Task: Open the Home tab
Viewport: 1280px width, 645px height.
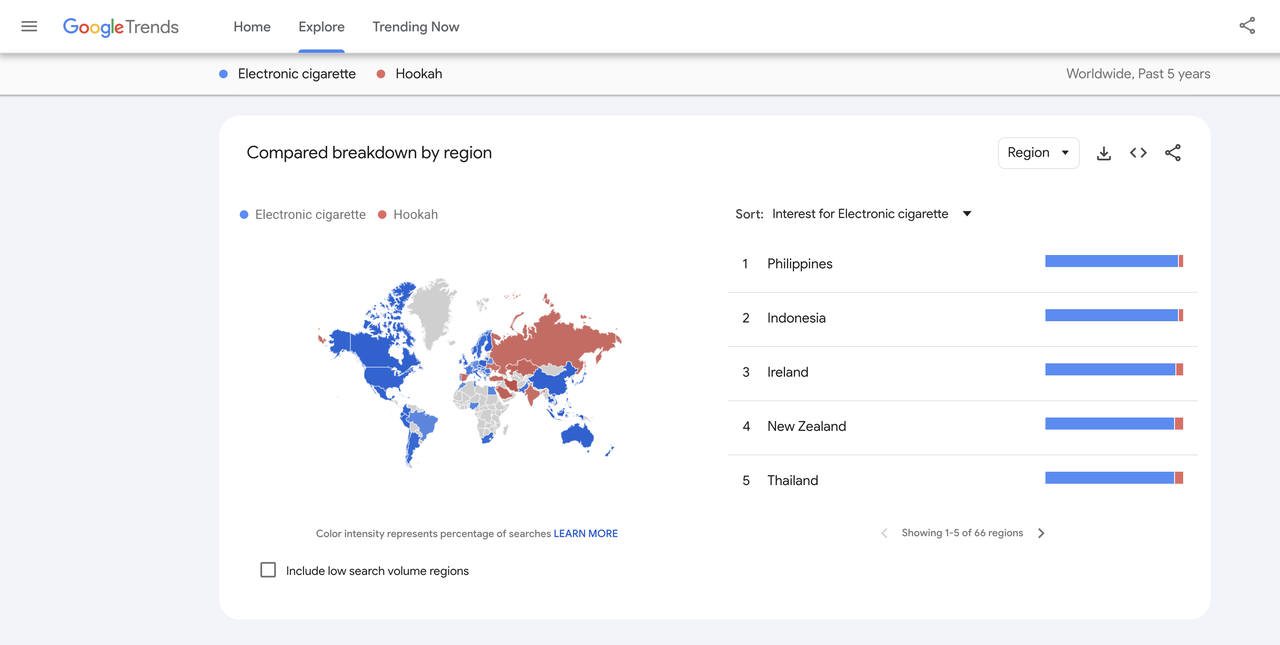Action: pyautogui.click(x=252, y=27)
